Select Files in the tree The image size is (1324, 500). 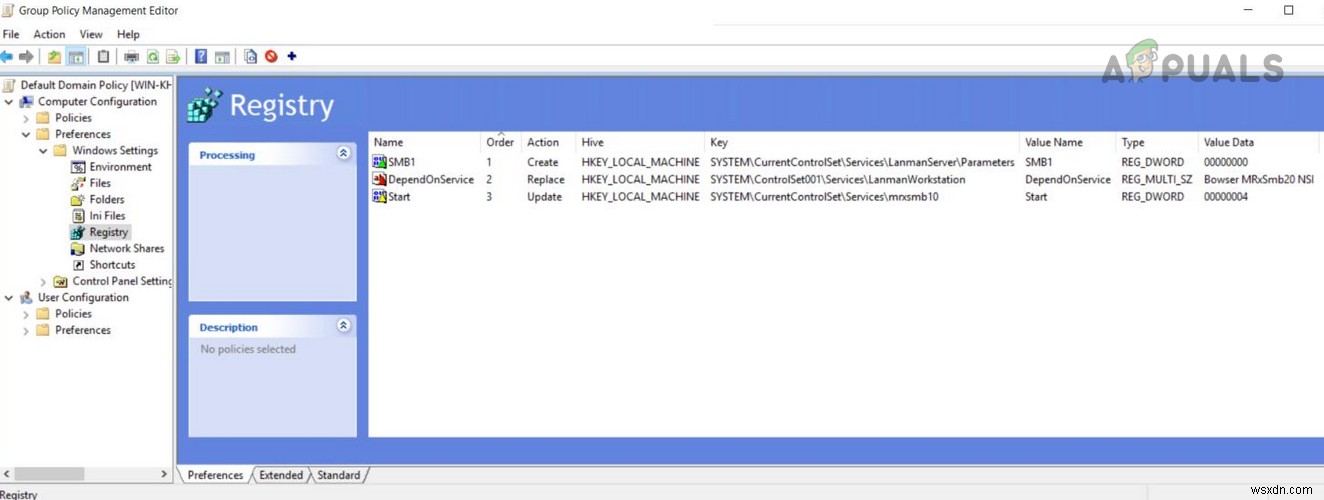pyautogui.click(x=100, y=183)
